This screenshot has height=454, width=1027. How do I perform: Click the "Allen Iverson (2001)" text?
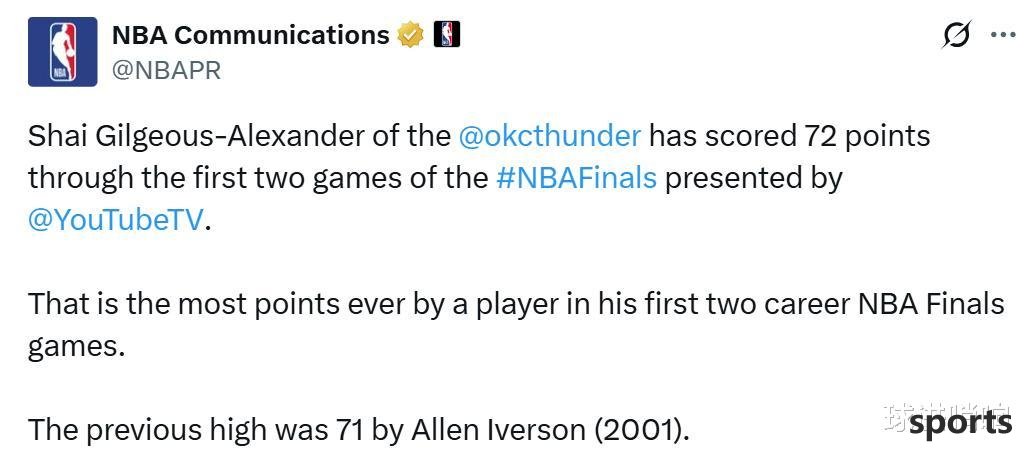[550, 430]
